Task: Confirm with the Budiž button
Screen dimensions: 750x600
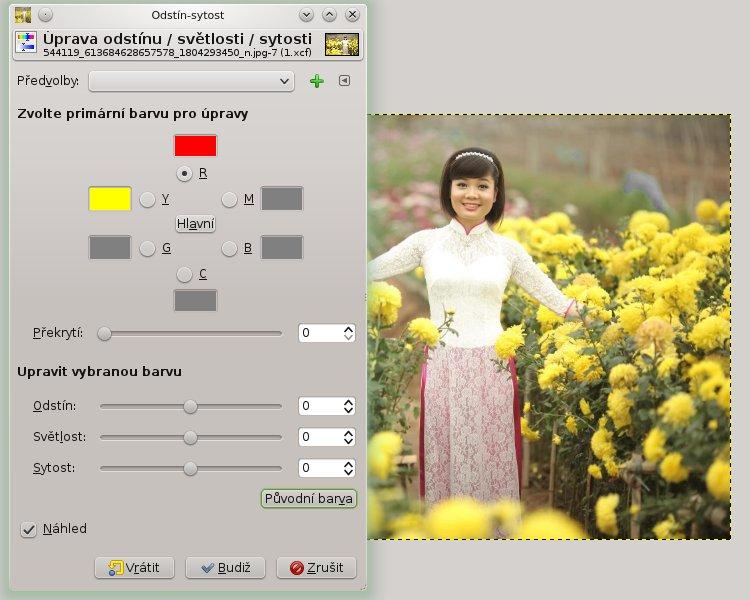Action: coord(225,567)
